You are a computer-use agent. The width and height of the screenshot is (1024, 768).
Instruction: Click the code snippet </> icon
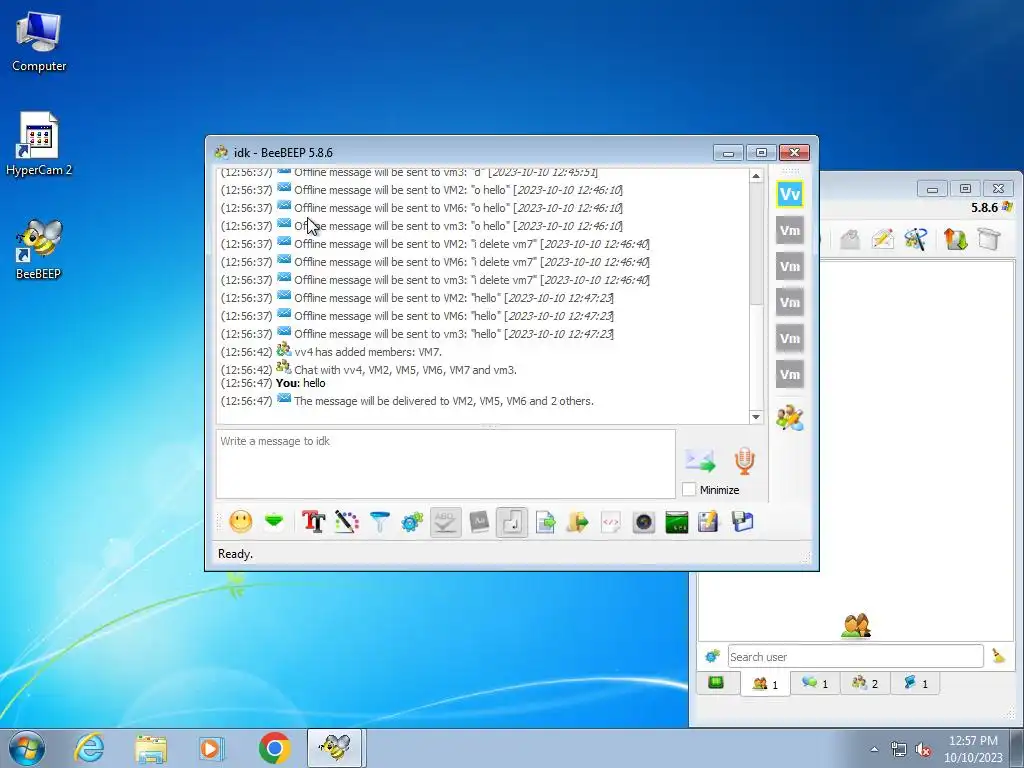611,522
